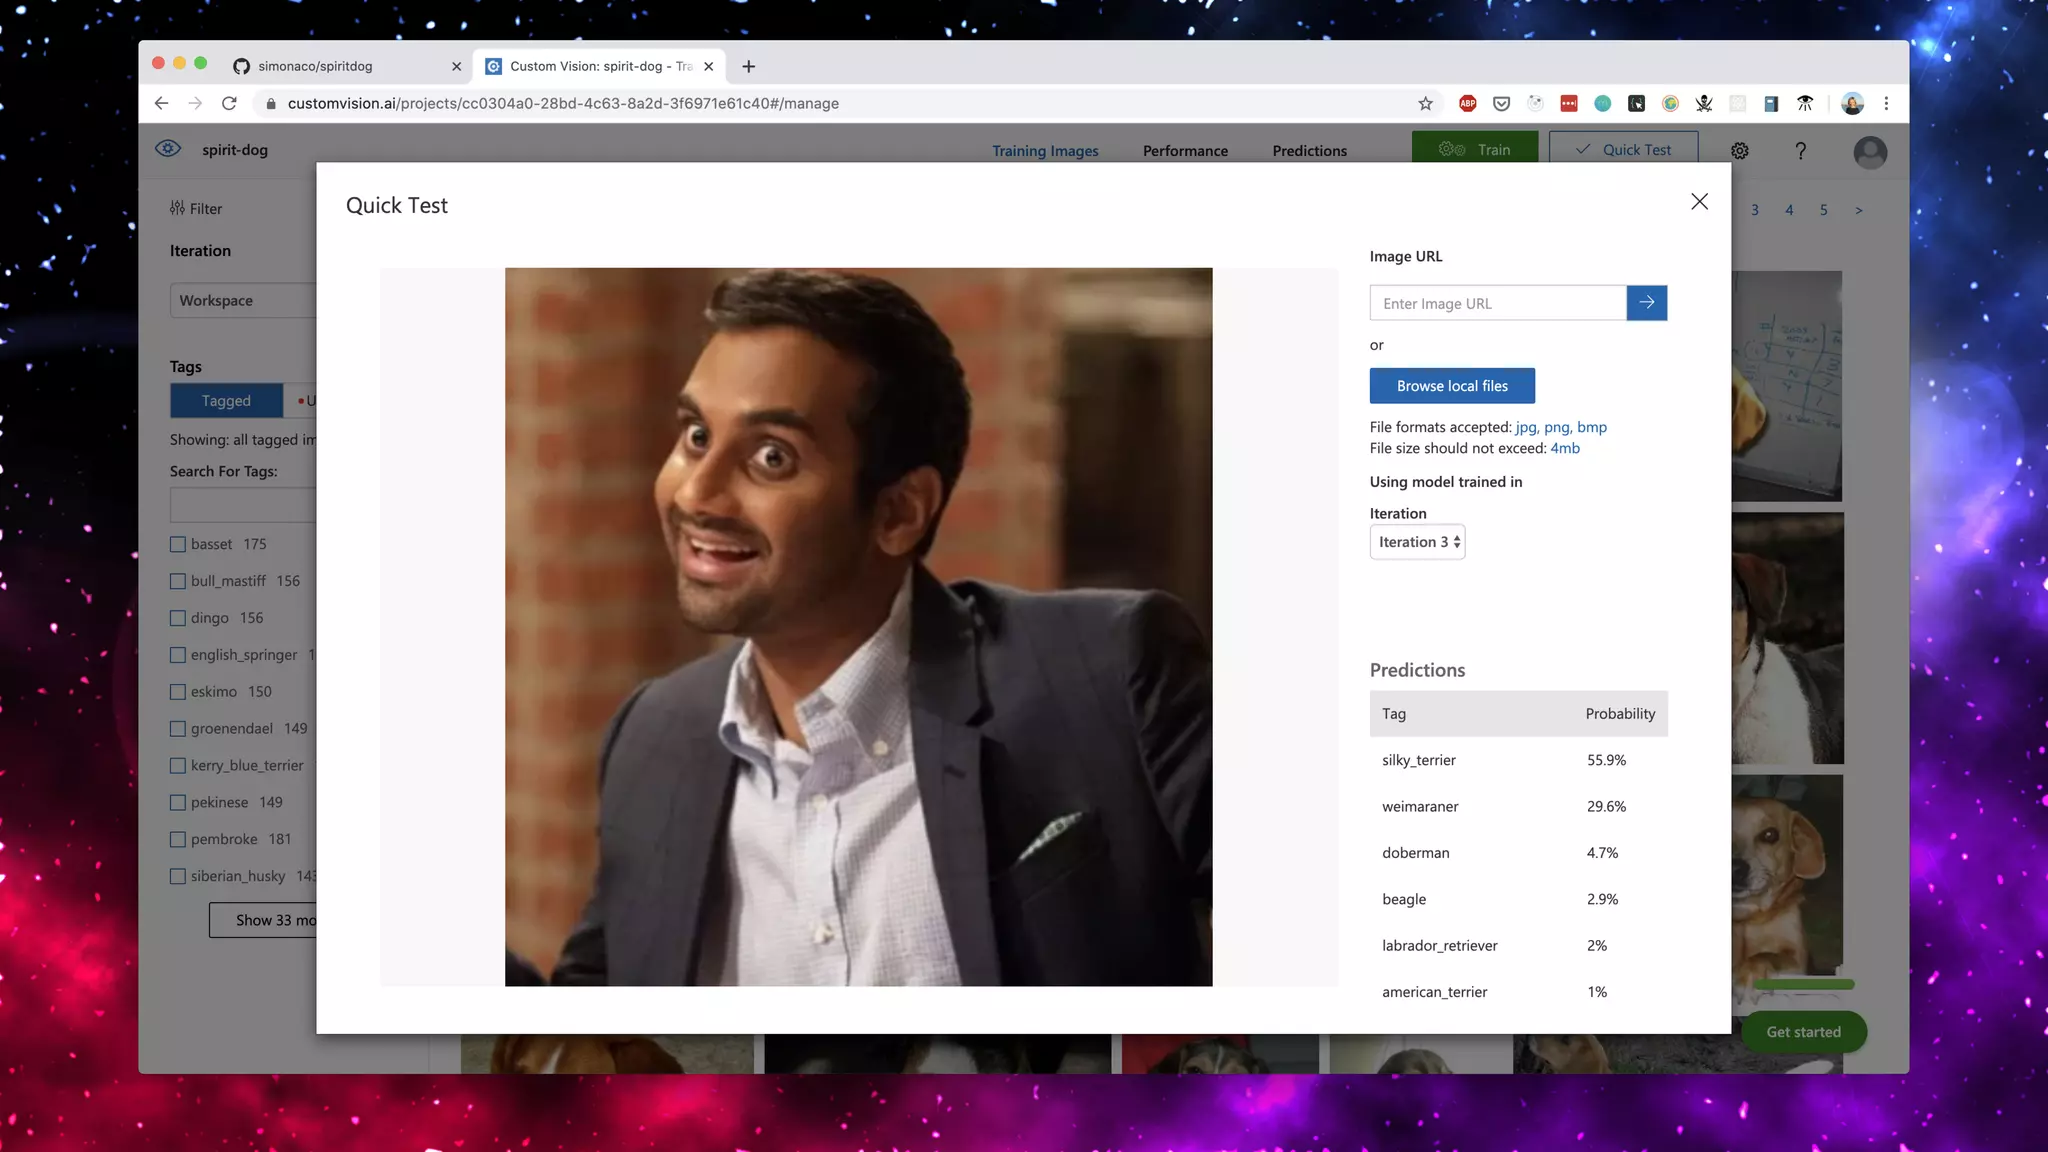
Task: Check the dingo tag checkbox
Action: [x=178, y=619]
